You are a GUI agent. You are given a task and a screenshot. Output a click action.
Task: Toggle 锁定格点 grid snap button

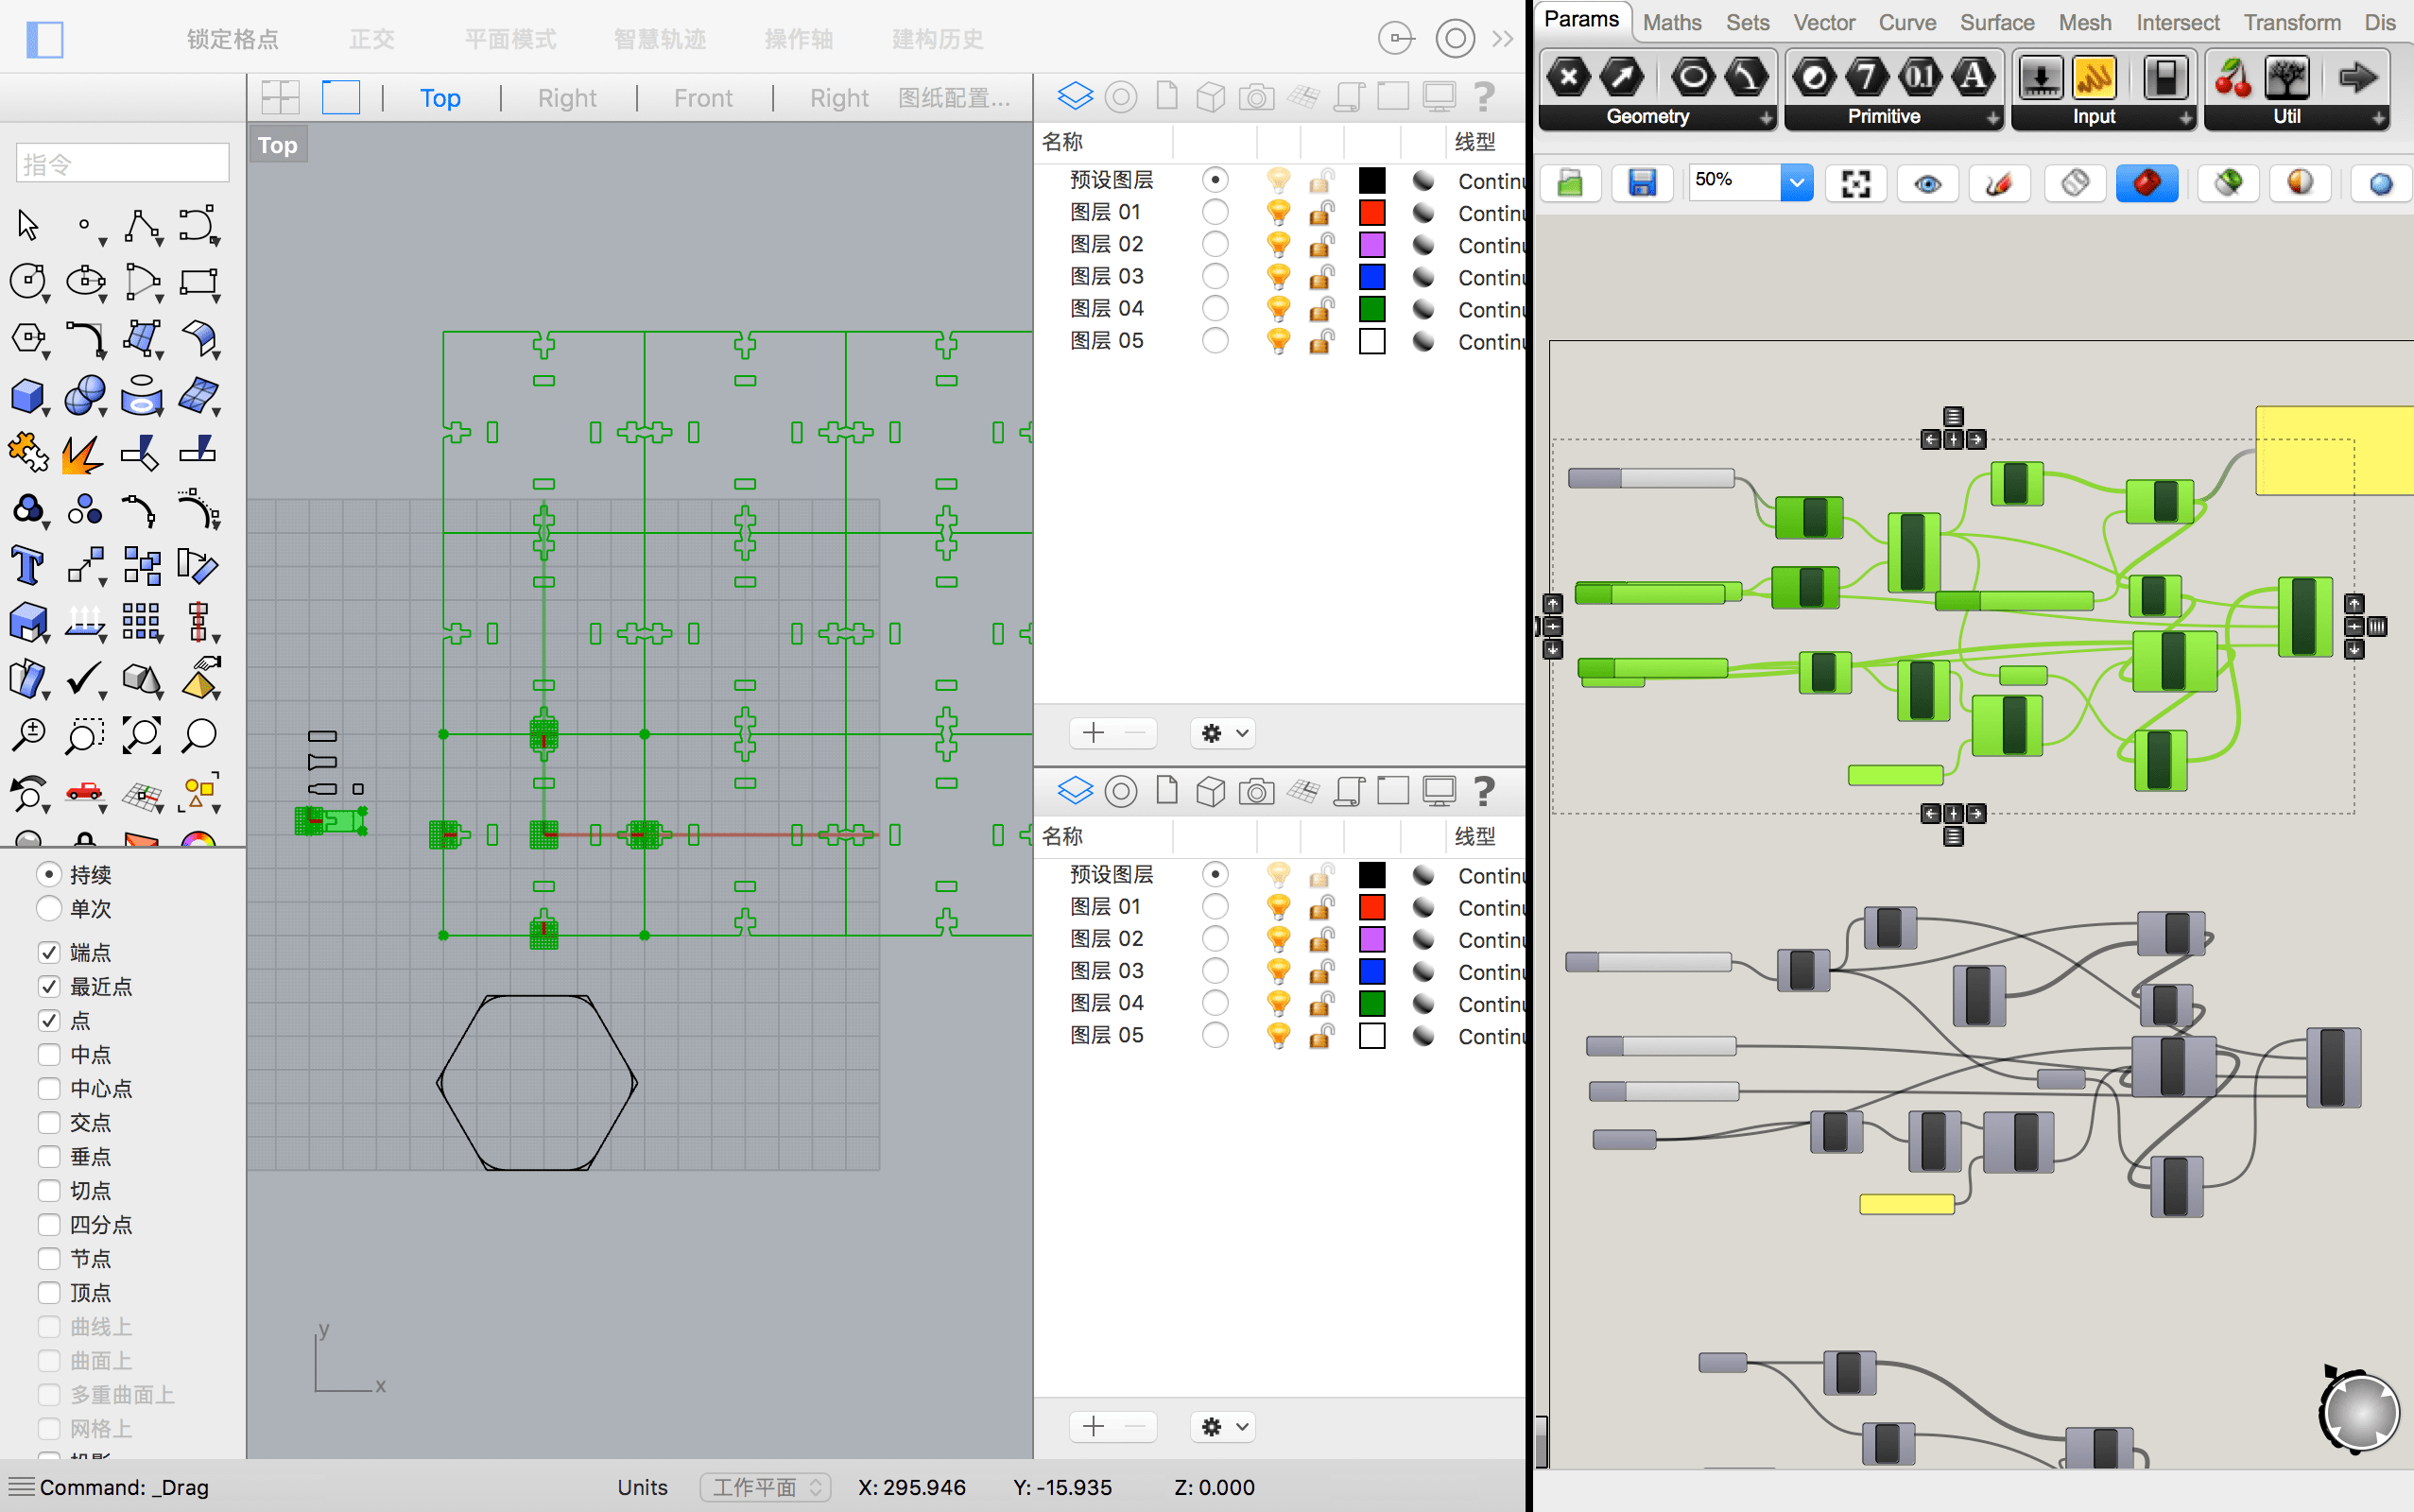[232, 39]
